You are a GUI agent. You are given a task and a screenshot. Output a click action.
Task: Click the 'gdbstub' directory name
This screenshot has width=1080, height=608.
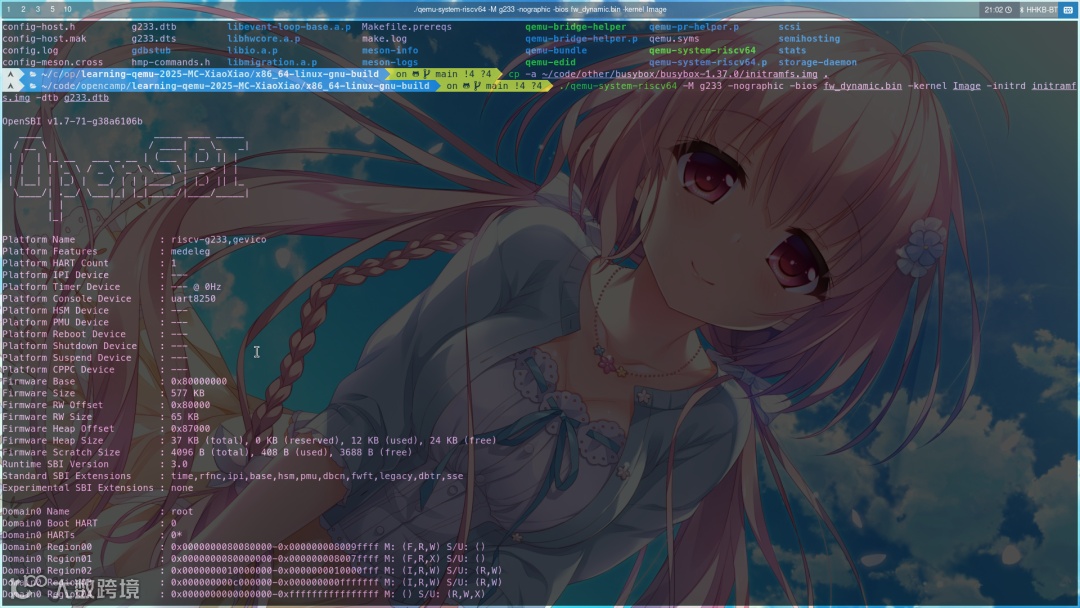click(x=151, y=50)
